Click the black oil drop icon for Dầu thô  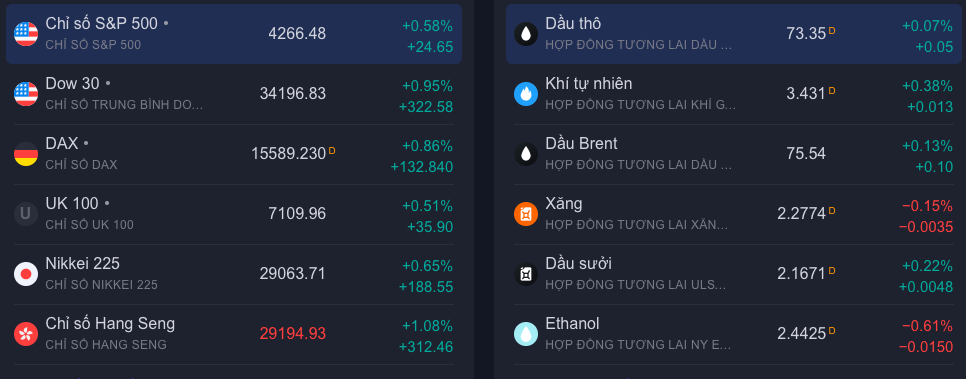tap(526, 34)
